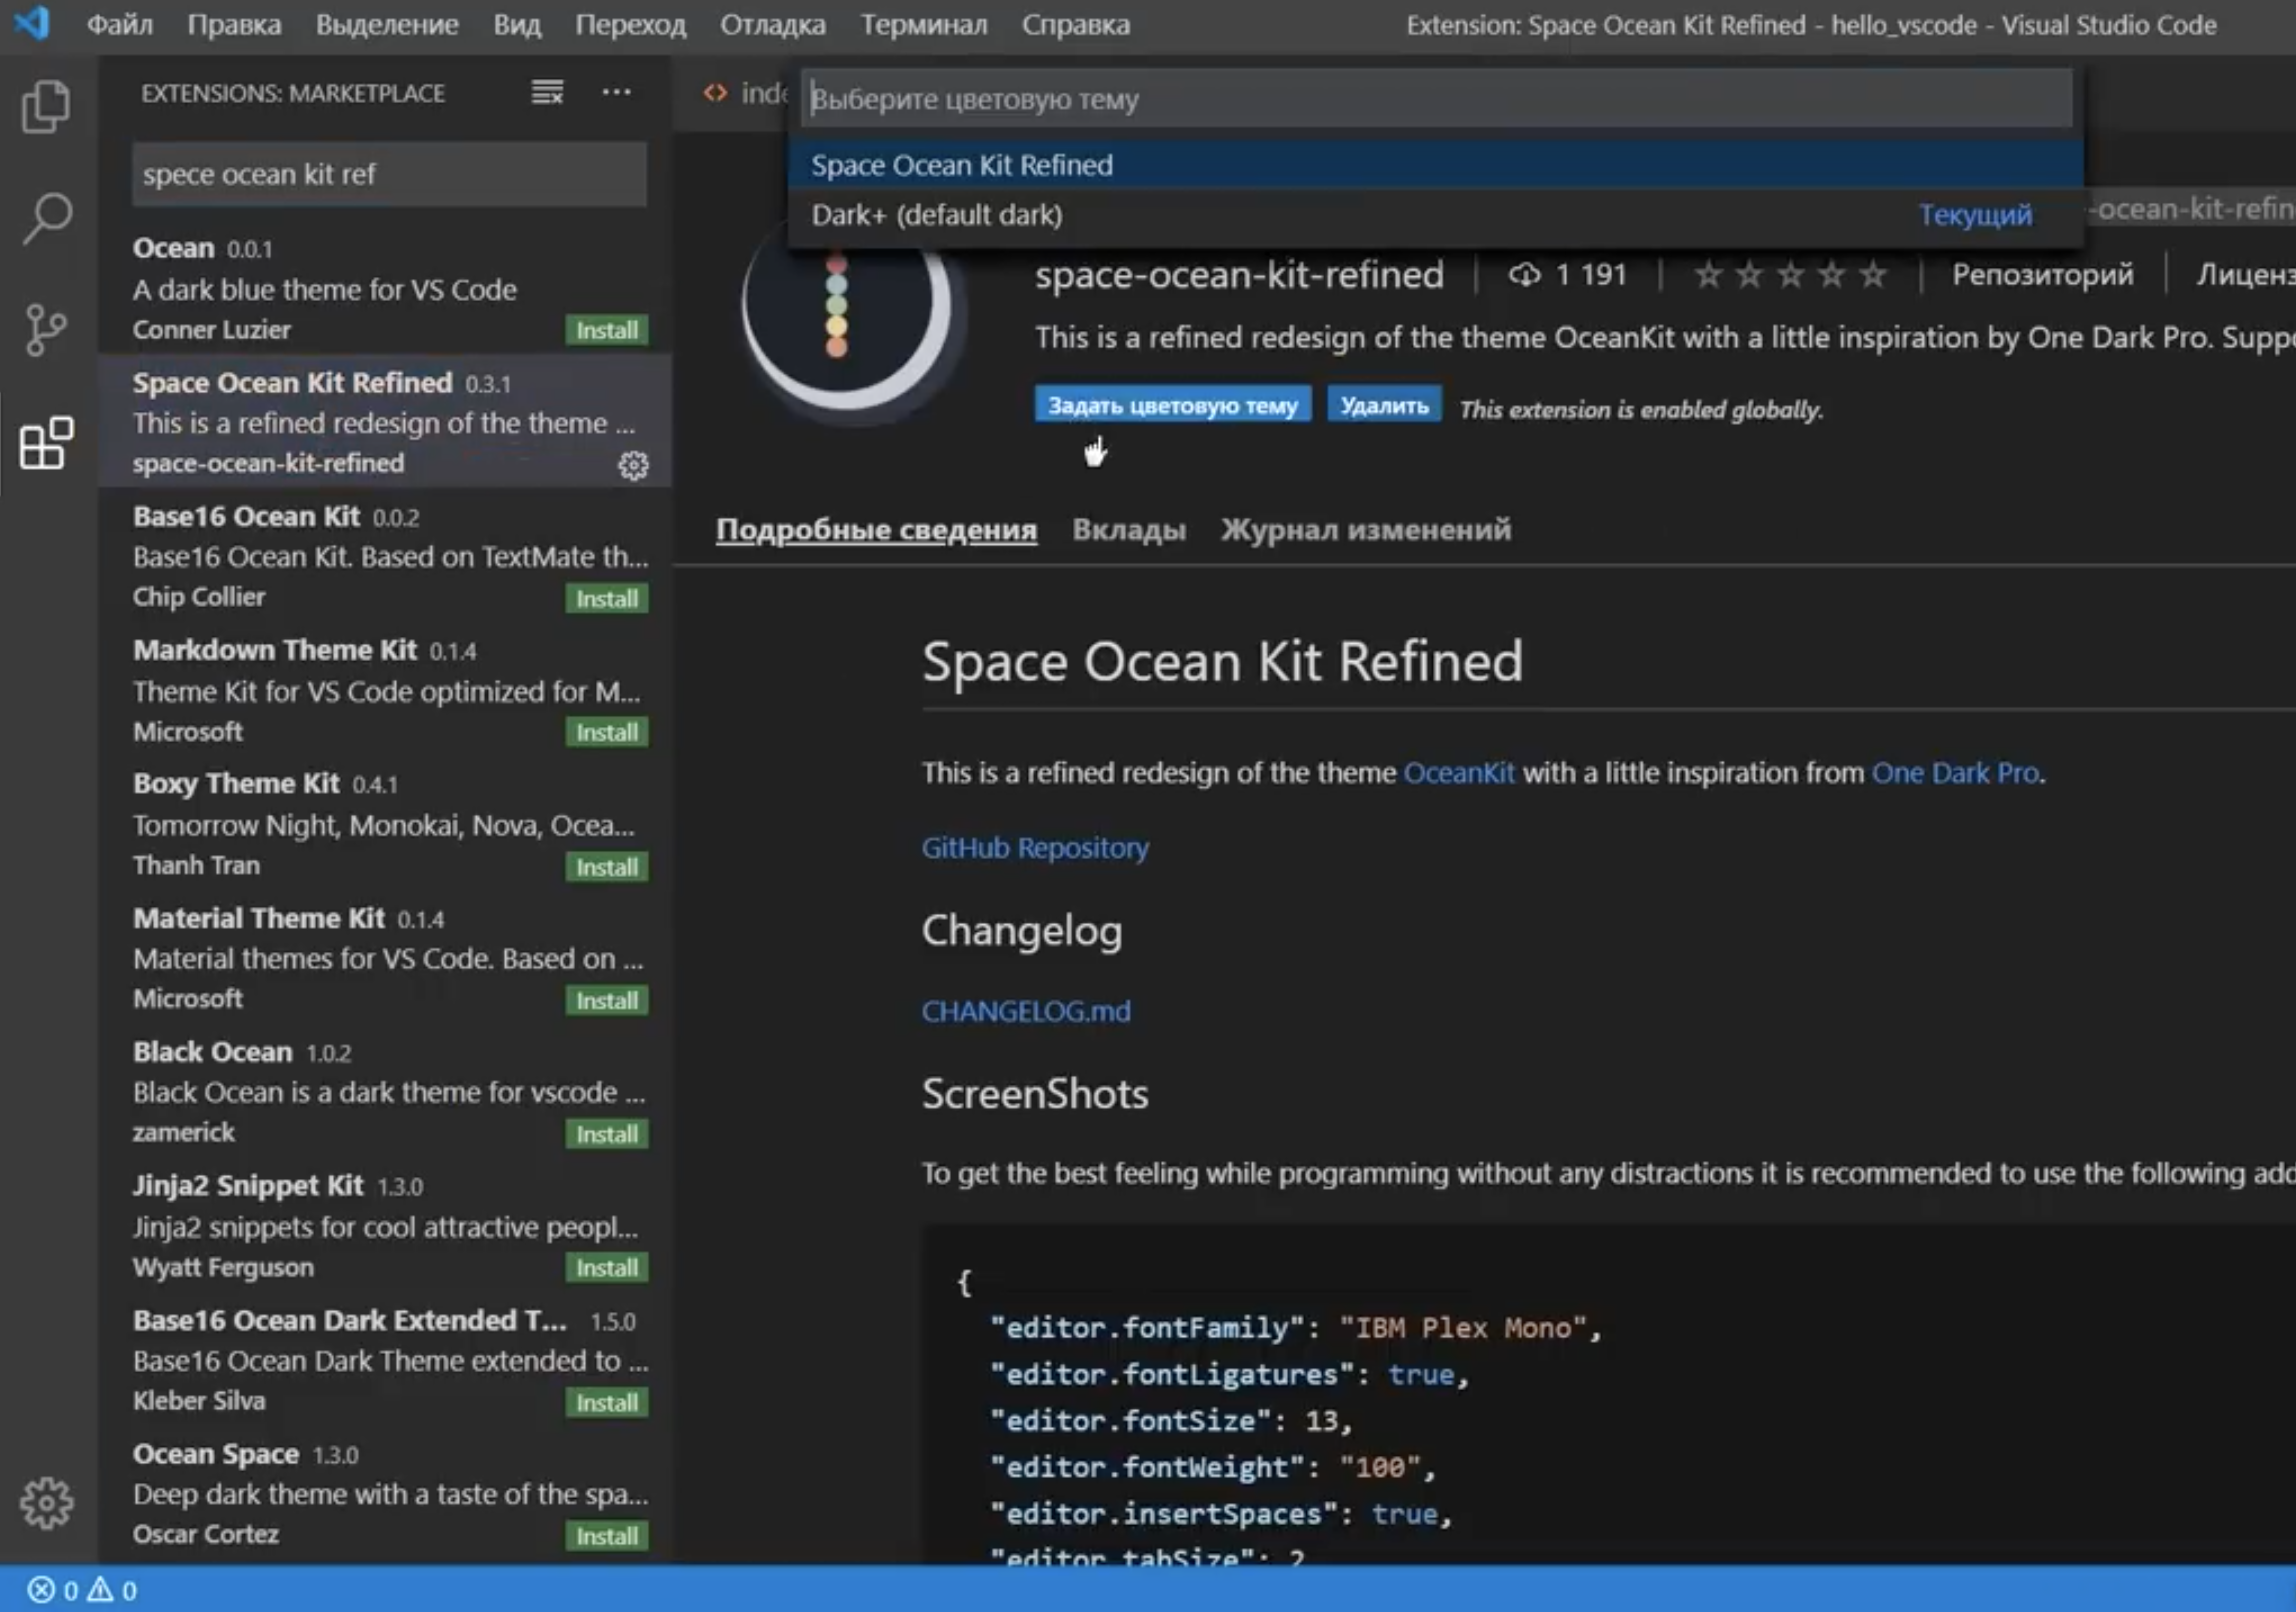2296x1612 pixels.
Task: Select Markdown Theme Kit entry
Action: (x=385, y=690)
